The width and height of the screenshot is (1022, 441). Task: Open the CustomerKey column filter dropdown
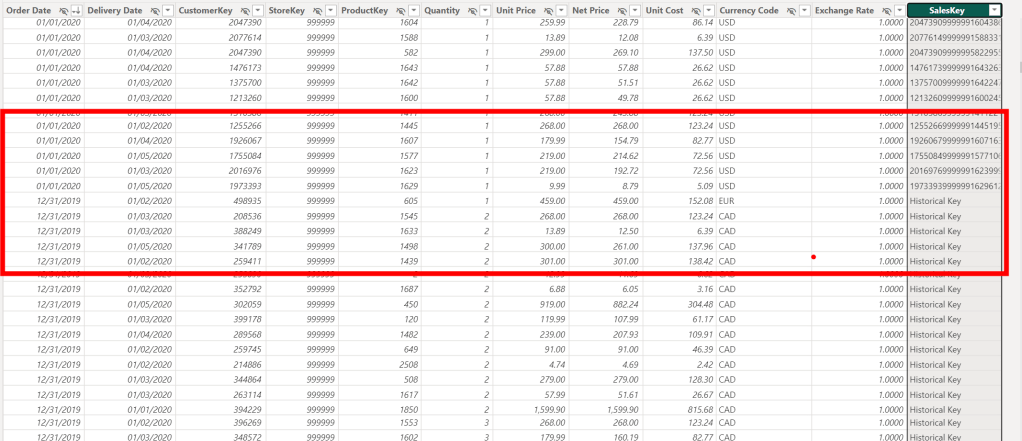[x=259, y=10]
